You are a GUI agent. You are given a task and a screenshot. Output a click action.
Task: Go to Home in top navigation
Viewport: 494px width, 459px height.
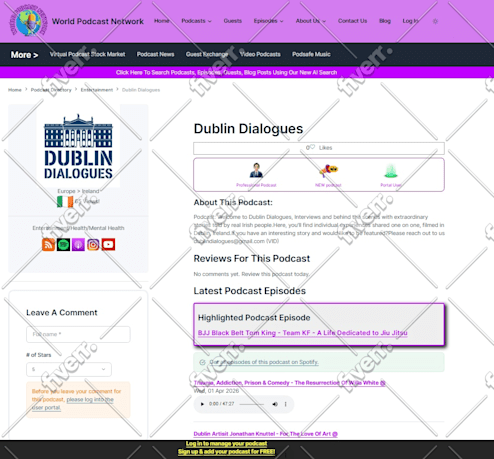coord(161,21)
